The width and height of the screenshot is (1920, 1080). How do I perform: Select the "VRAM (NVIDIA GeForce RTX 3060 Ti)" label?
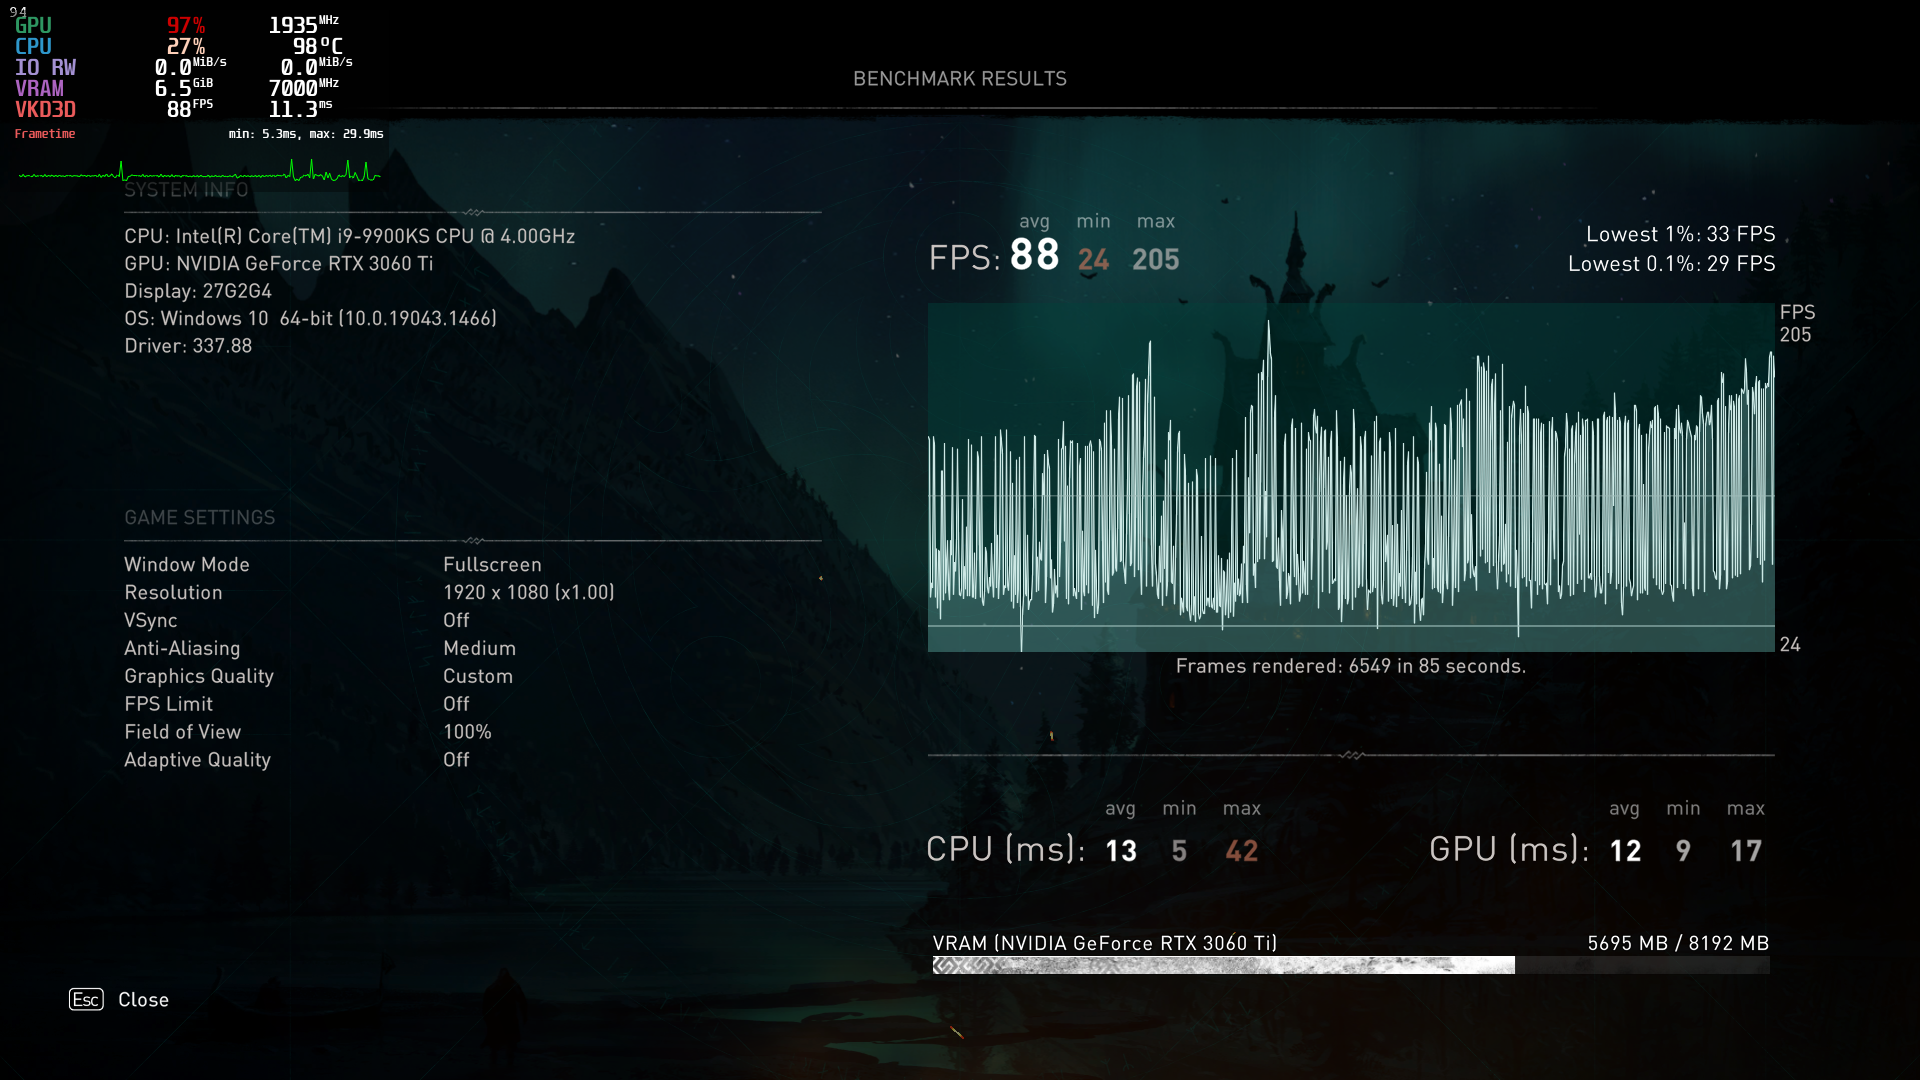click(1105, 943)
